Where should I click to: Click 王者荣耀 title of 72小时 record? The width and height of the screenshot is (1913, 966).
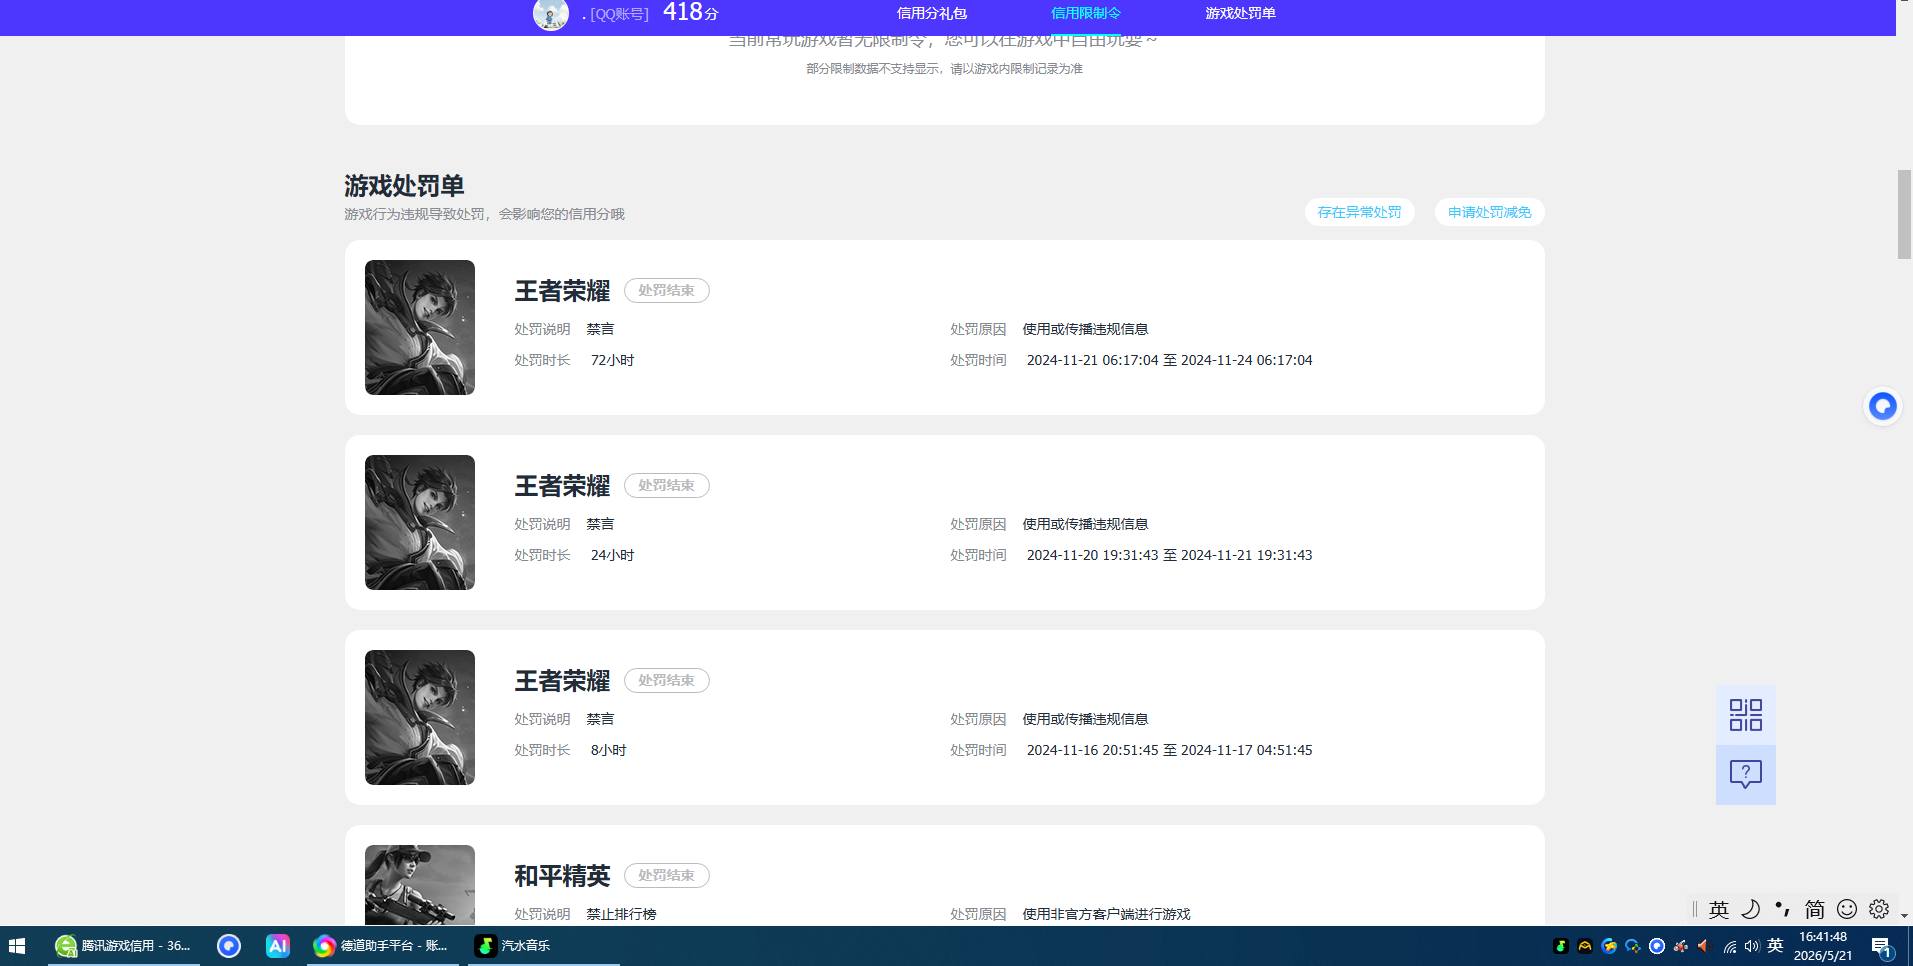(562, 291)
